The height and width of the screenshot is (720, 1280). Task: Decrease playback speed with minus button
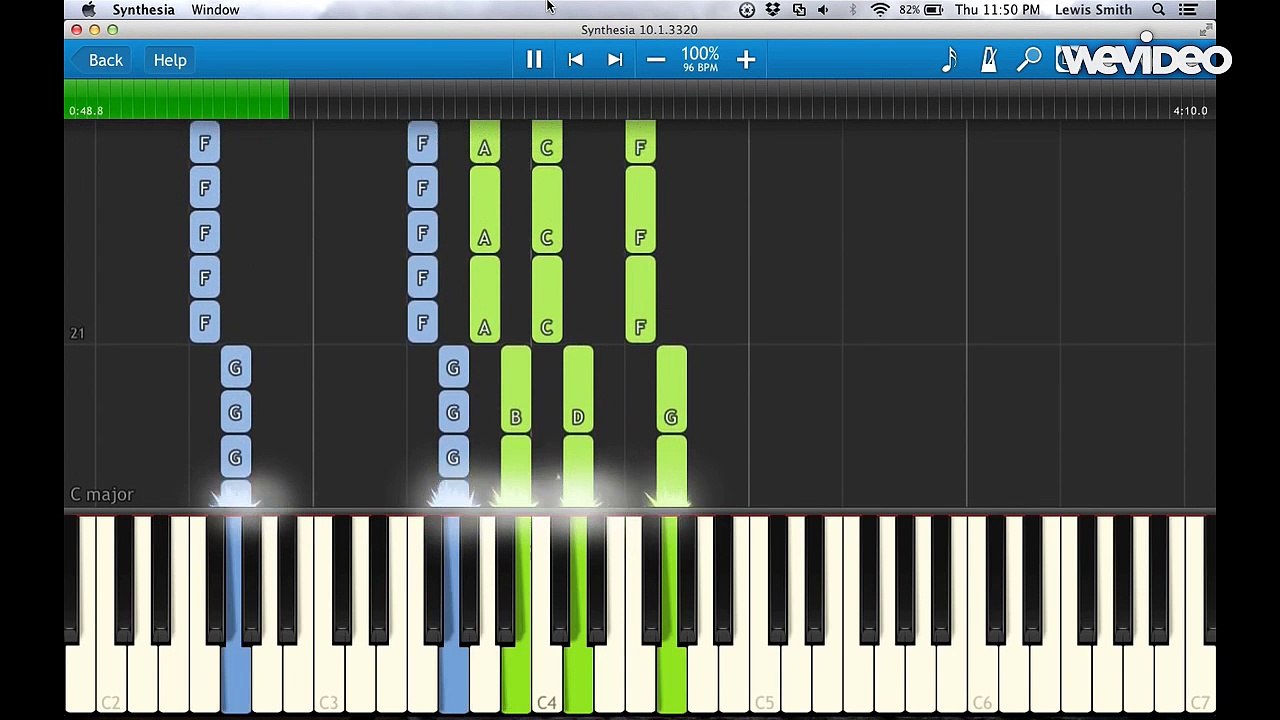[656, 60]
